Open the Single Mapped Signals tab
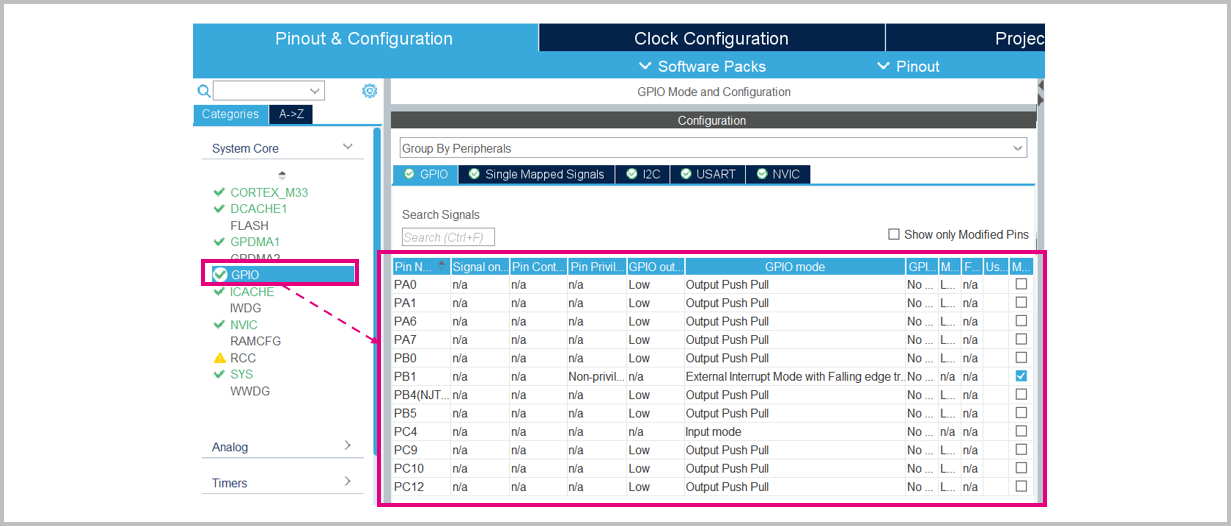The height and width of the screenshot is (526, 1231). tap(537, 174)
